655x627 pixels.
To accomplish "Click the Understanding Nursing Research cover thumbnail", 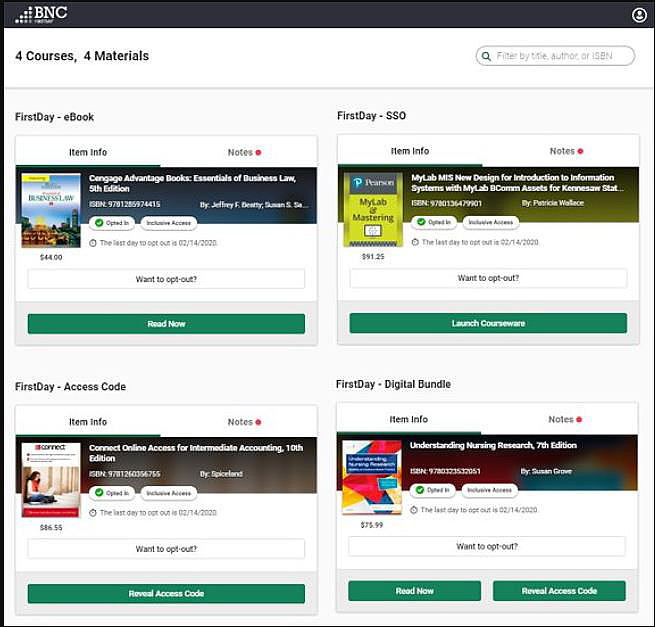I will click(372, 477).
